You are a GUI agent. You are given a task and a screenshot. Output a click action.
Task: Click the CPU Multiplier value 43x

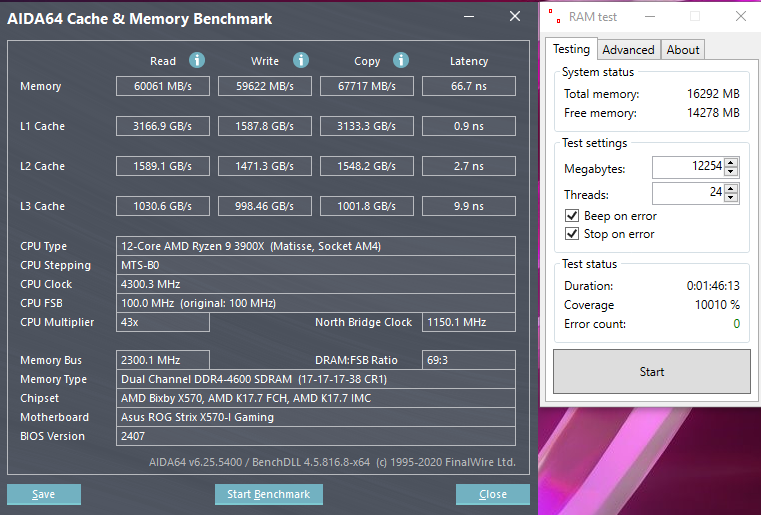tap(163, 322)
